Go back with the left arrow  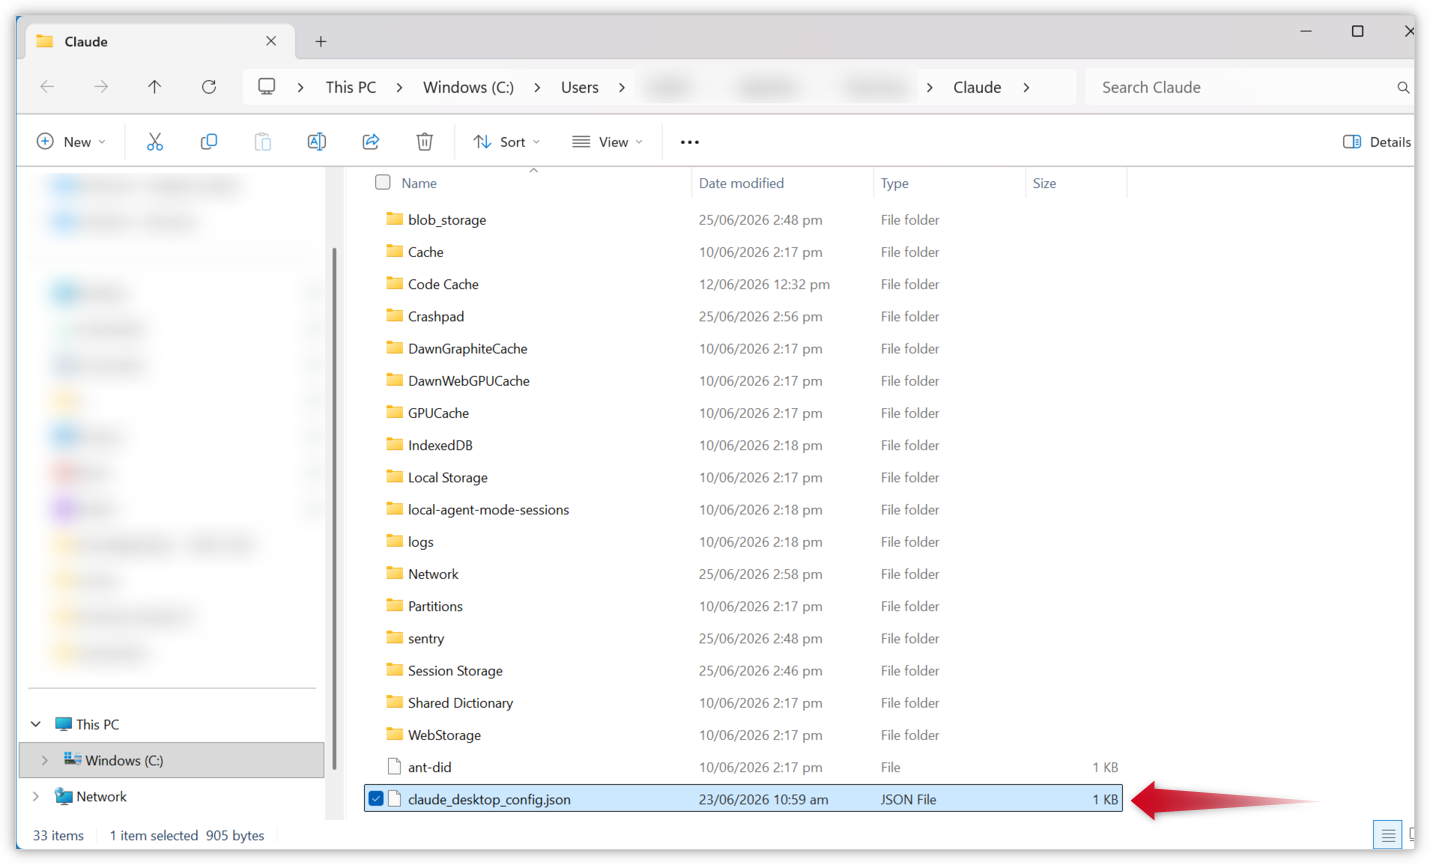(x=47, y=87)
